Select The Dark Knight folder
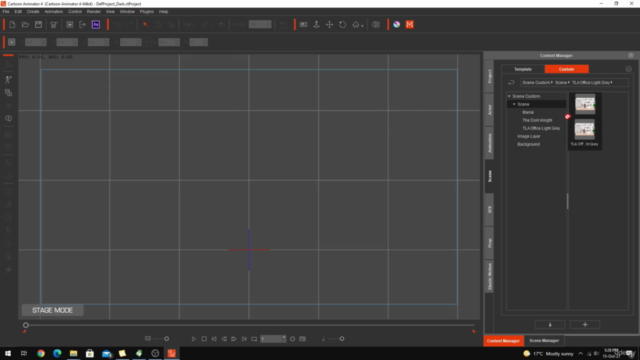Viewport: 640px width, 360px height. tap(537, 120)
